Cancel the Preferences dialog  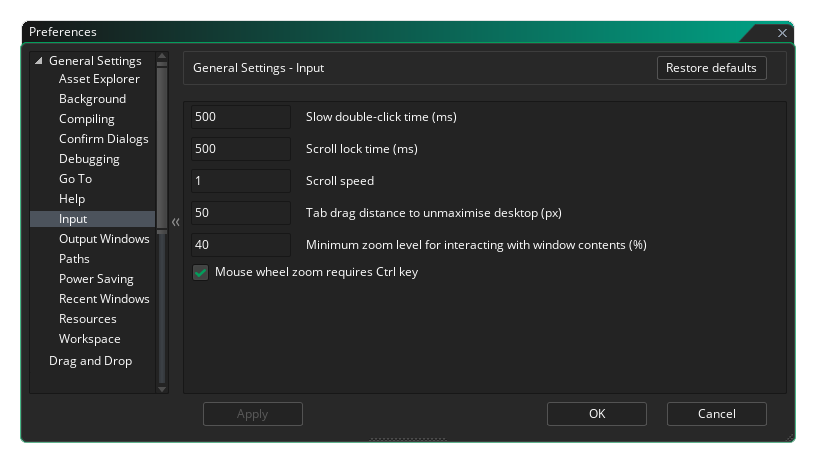coord(716,414)
